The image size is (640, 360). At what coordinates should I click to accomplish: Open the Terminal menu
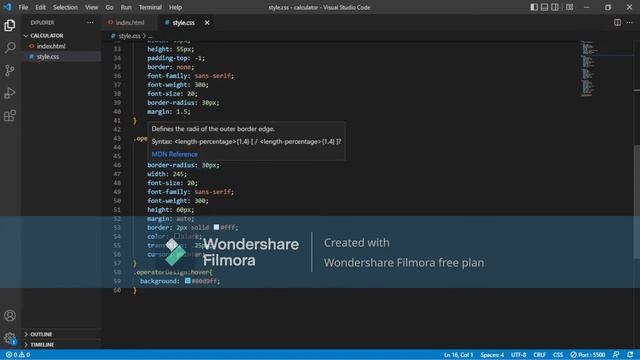(x=150, y=7)
